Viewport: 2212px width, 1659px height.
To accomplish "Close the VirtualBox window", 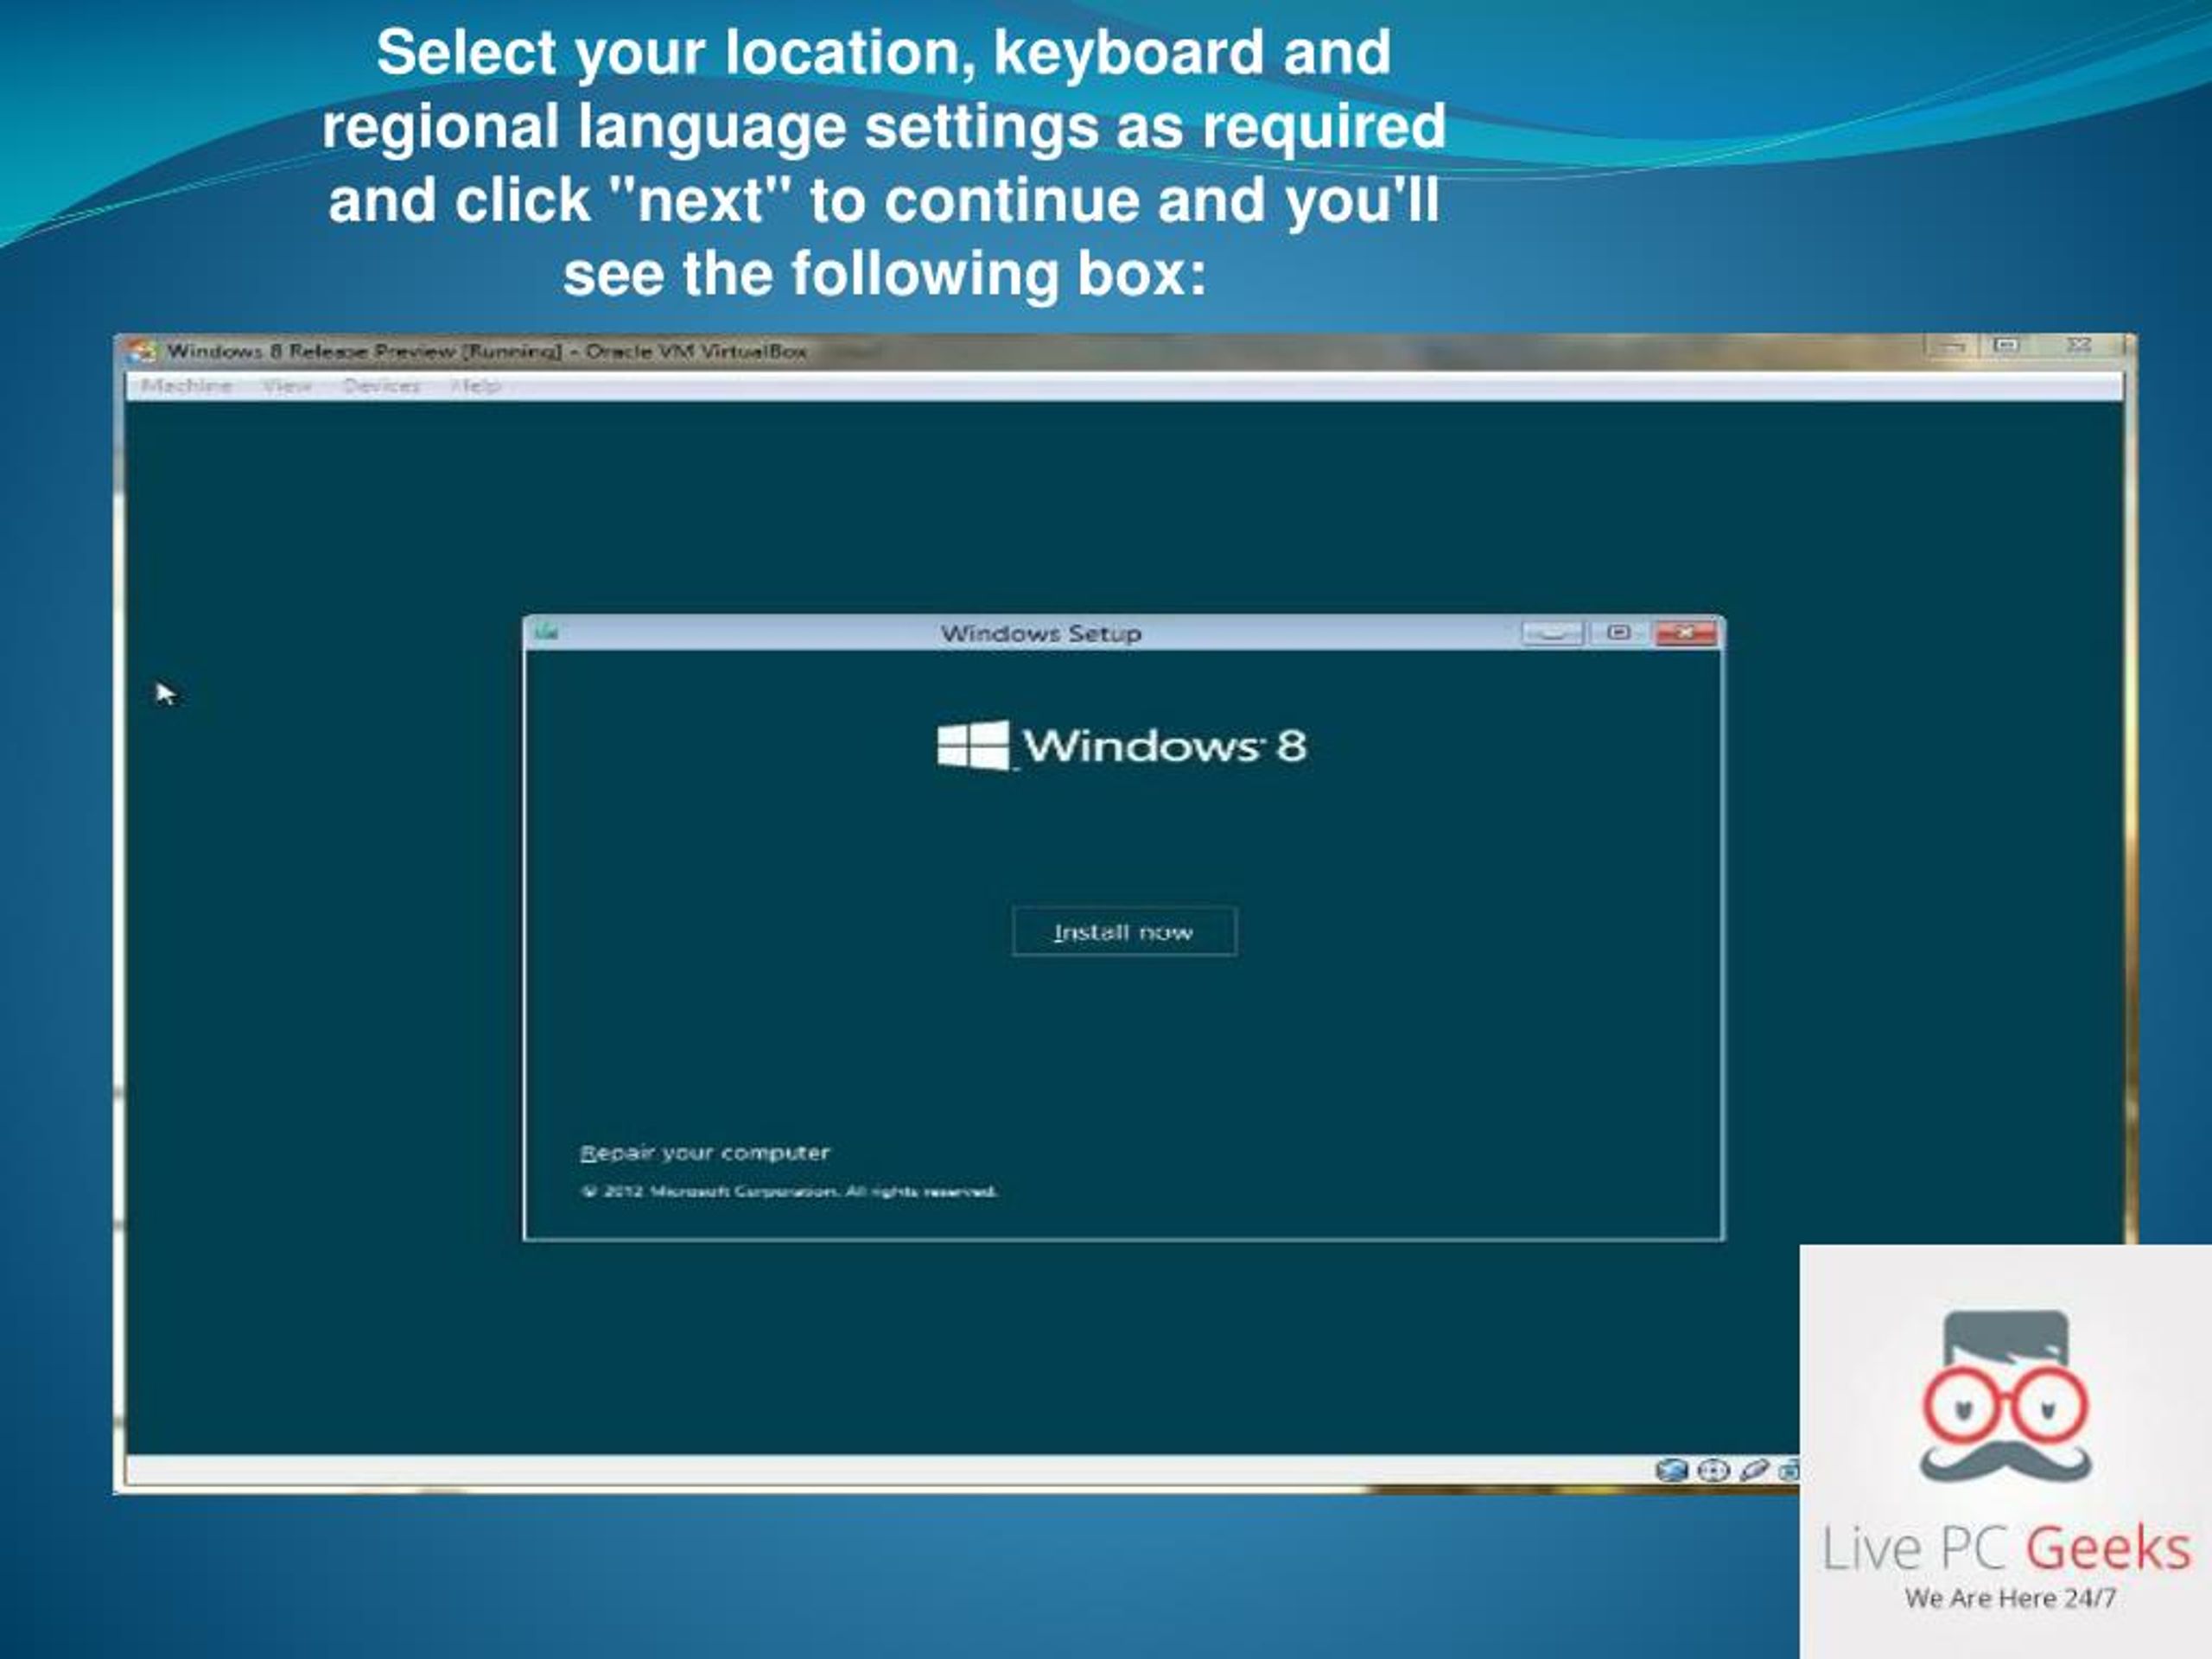I will 2079,346.
